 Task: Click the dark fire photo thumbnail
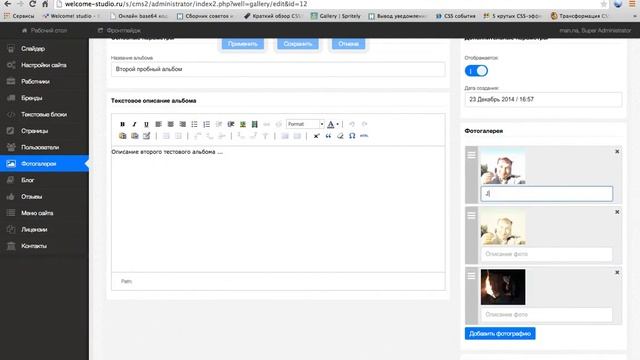pyautogui.click(x=503, y=287)
